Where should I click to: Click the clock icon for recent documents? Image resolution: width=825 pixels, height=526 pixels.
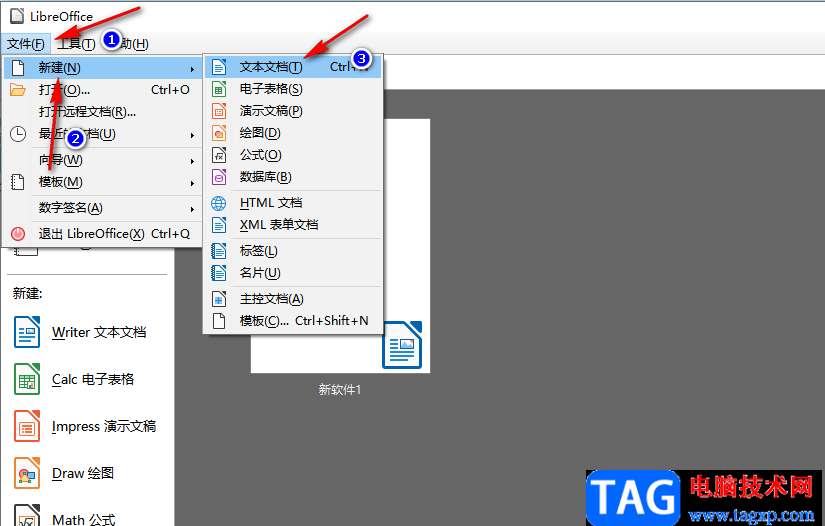coord(18,134)
